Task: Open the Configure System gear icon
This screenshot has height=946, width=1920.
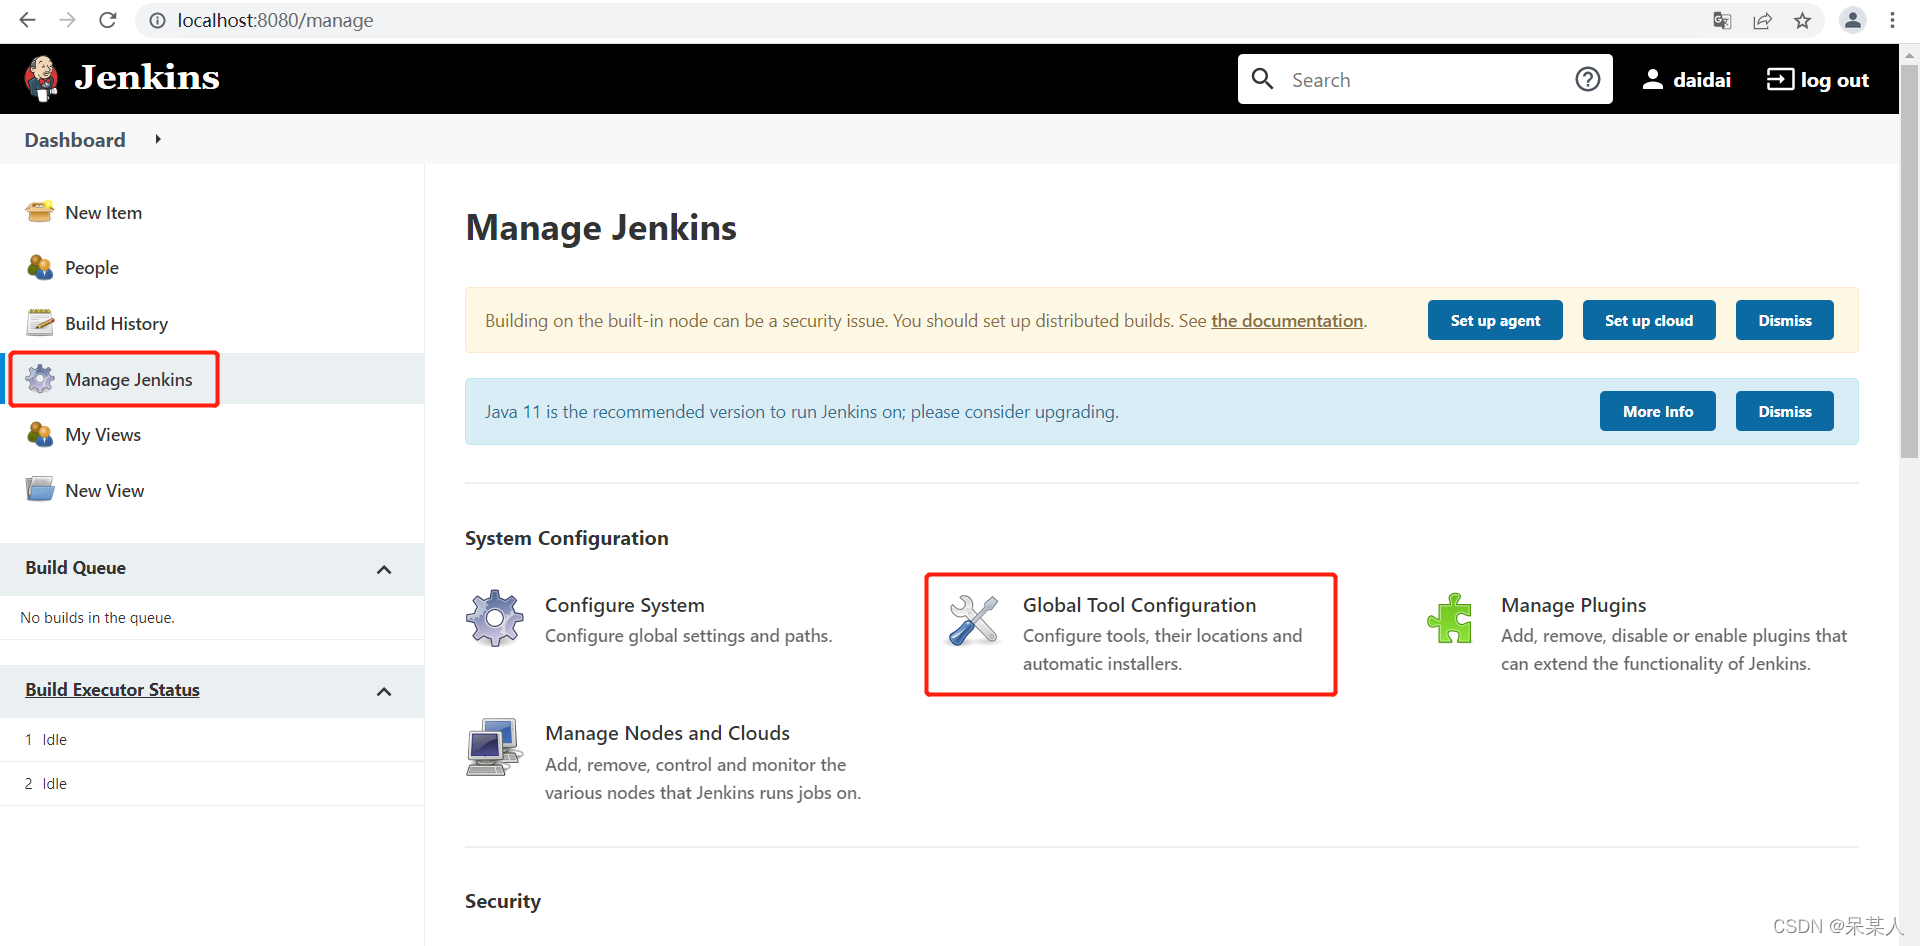Action: 495,618
